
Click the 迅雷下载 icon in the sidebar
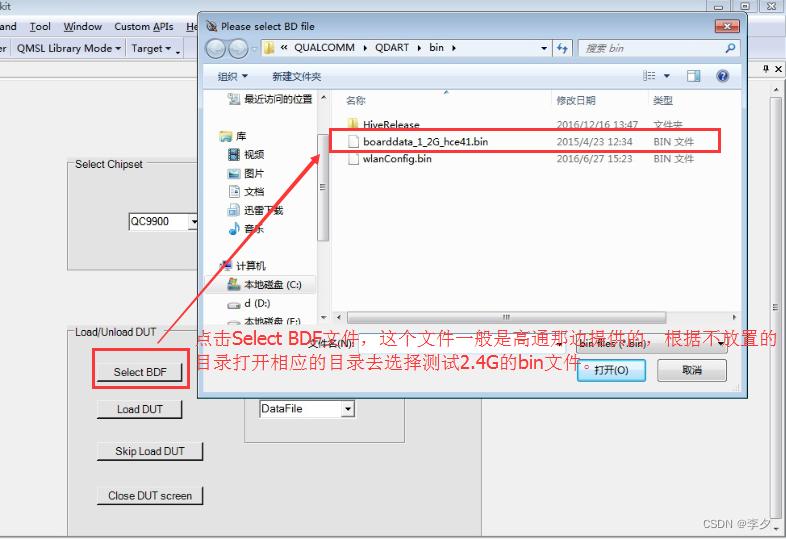coord(234,210)
